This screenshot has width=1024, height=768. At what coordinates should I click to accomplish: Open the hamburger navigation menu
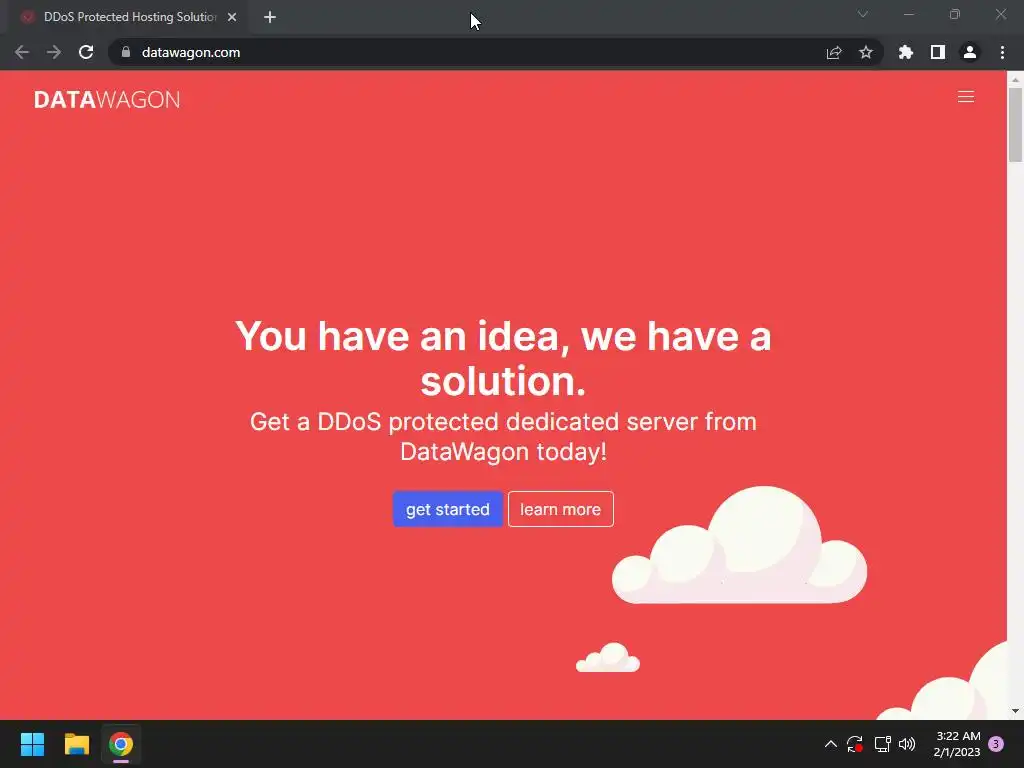point(965,97)
